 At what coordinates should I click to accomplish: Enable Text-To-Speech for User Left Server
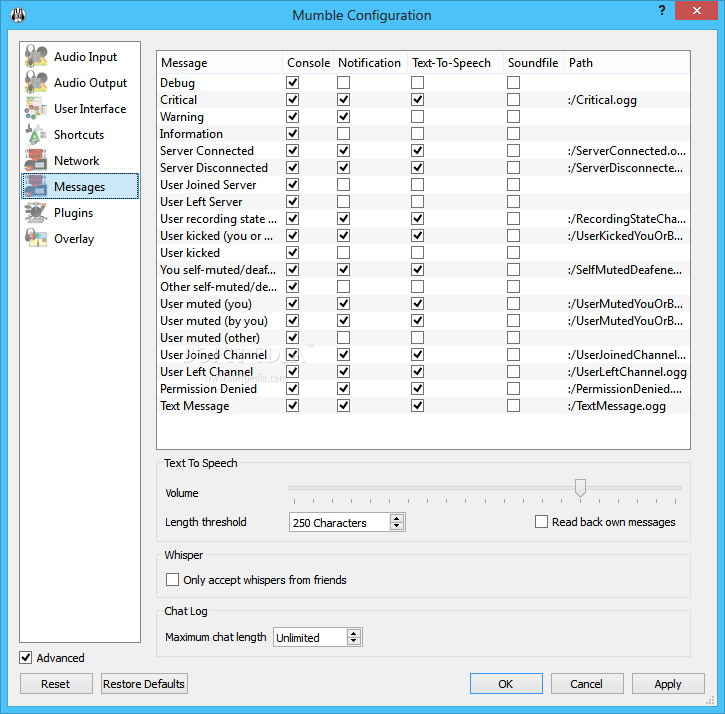[x=418, y=202]
